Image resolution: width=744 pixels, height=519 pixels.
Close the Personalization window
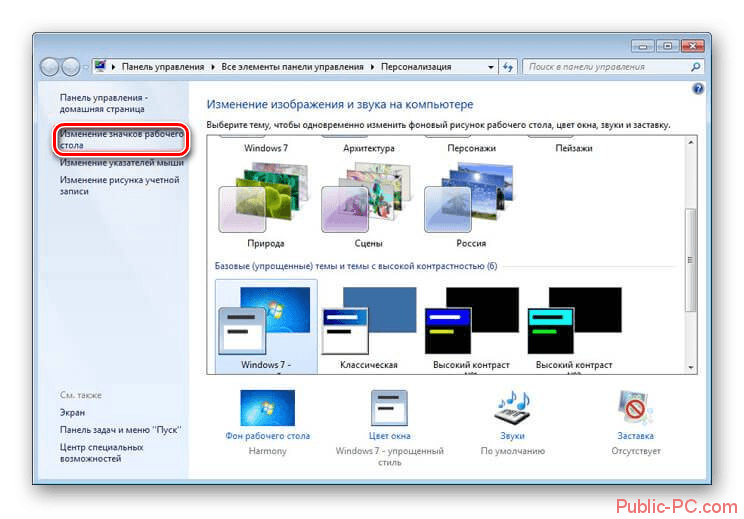click(x=692, y=46)
